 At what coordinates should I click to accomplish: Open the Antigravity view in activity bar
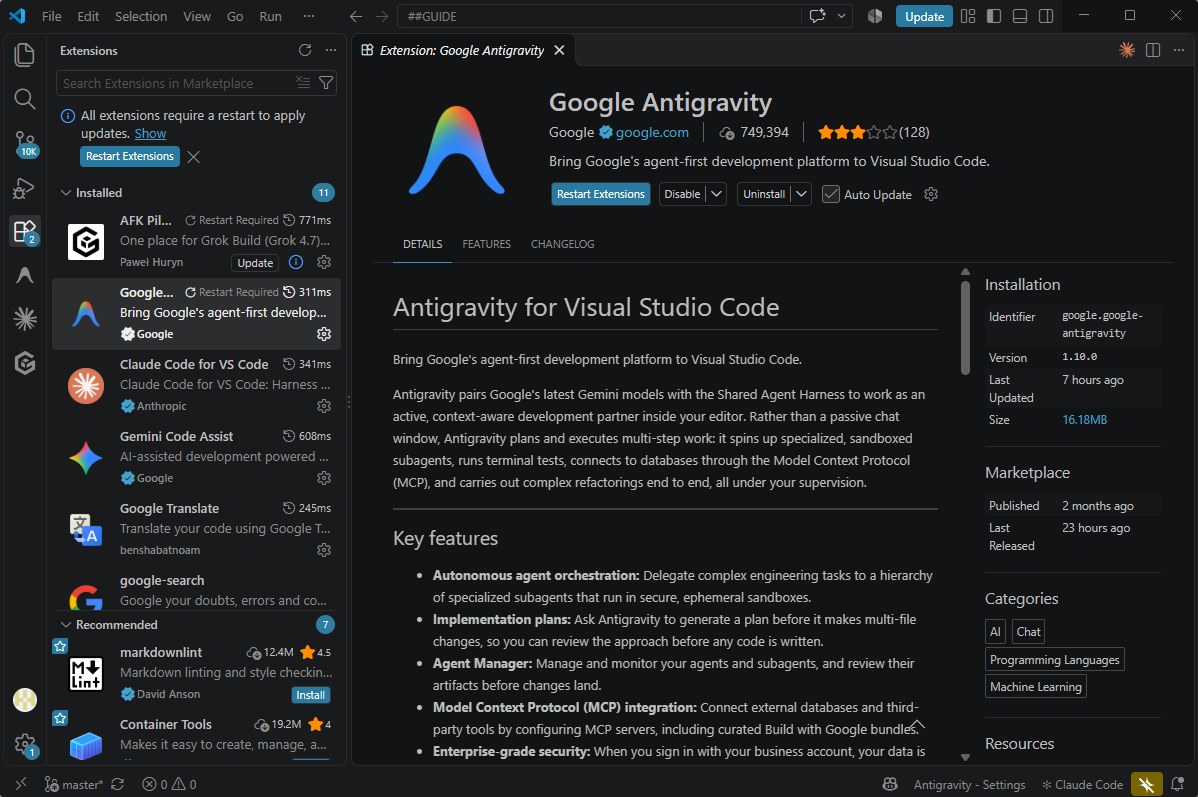click(x=24, y=275)
